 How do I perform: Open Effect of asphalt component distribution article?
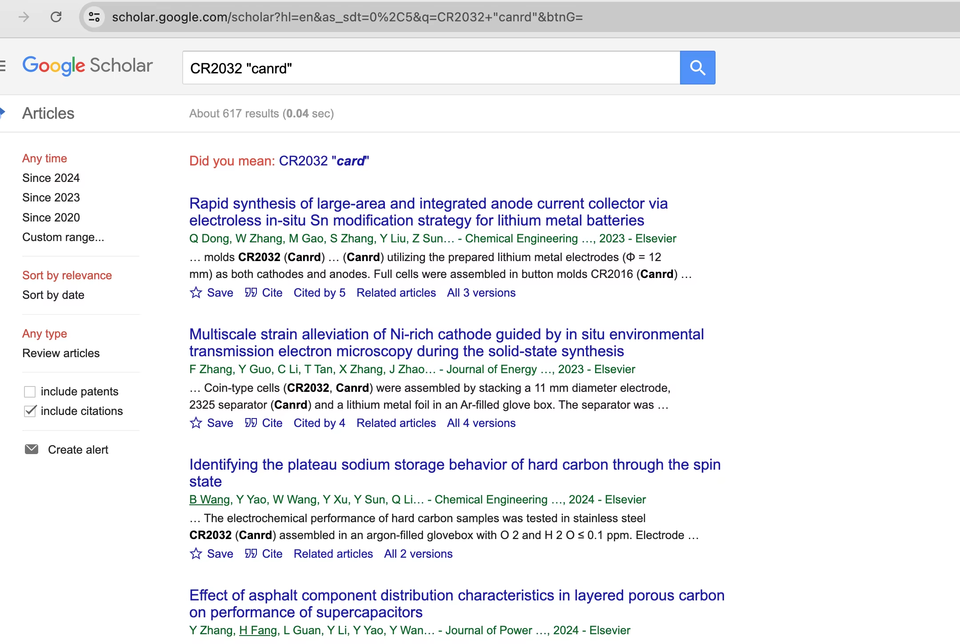pyautogui.click(x=457, y=604)
